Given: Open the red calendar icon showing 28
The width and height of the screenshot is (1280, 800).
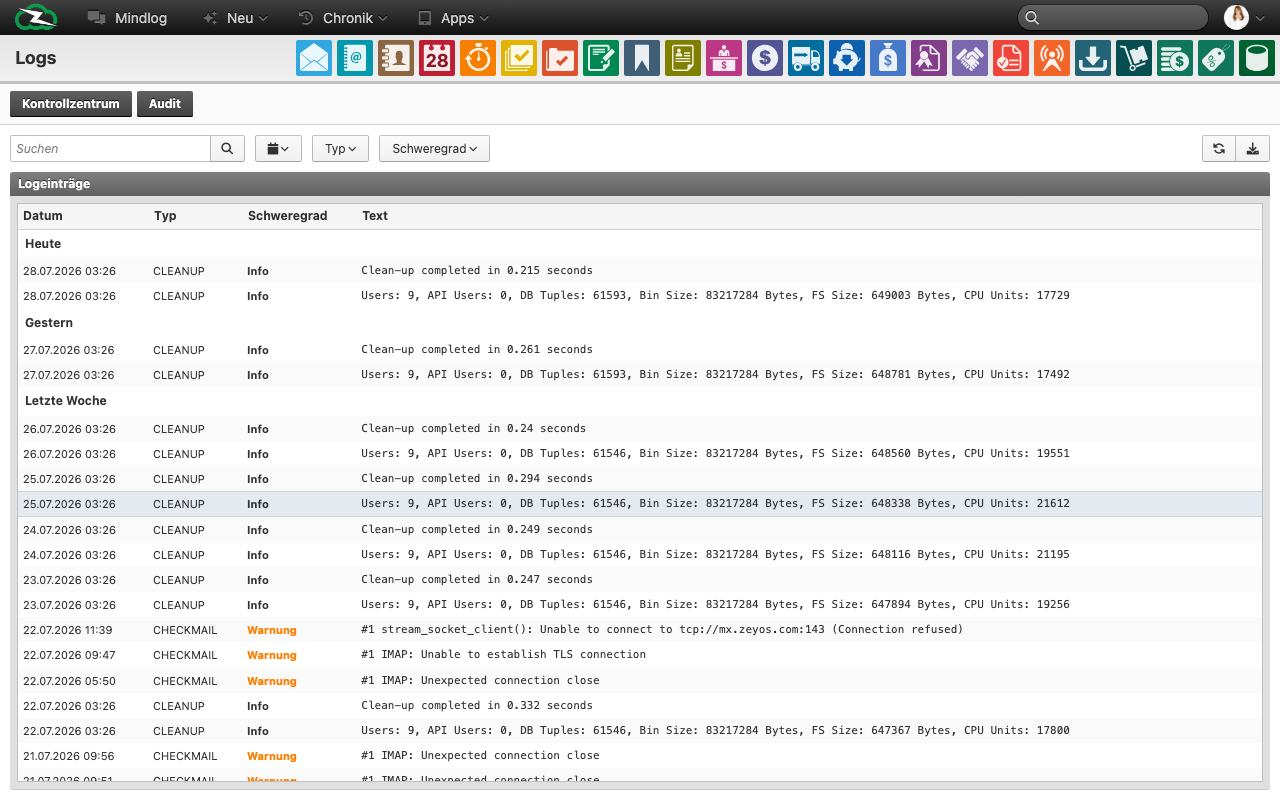Looking at the screenshot, I should 437,58.
